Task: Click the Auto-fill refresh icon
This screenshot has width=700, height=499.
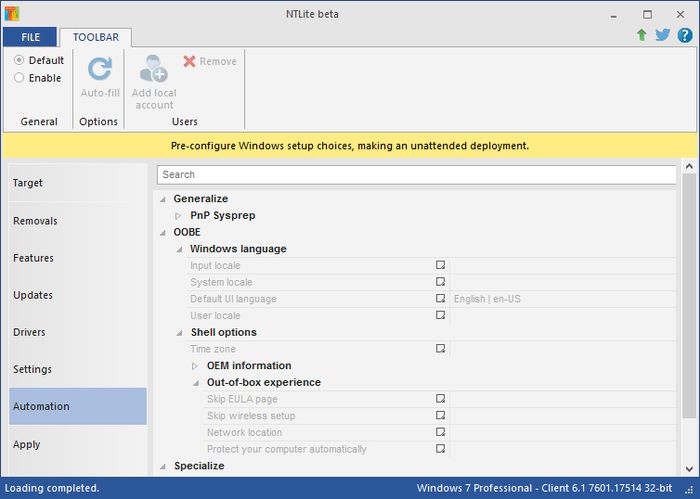Action: [x=100, y=69]
